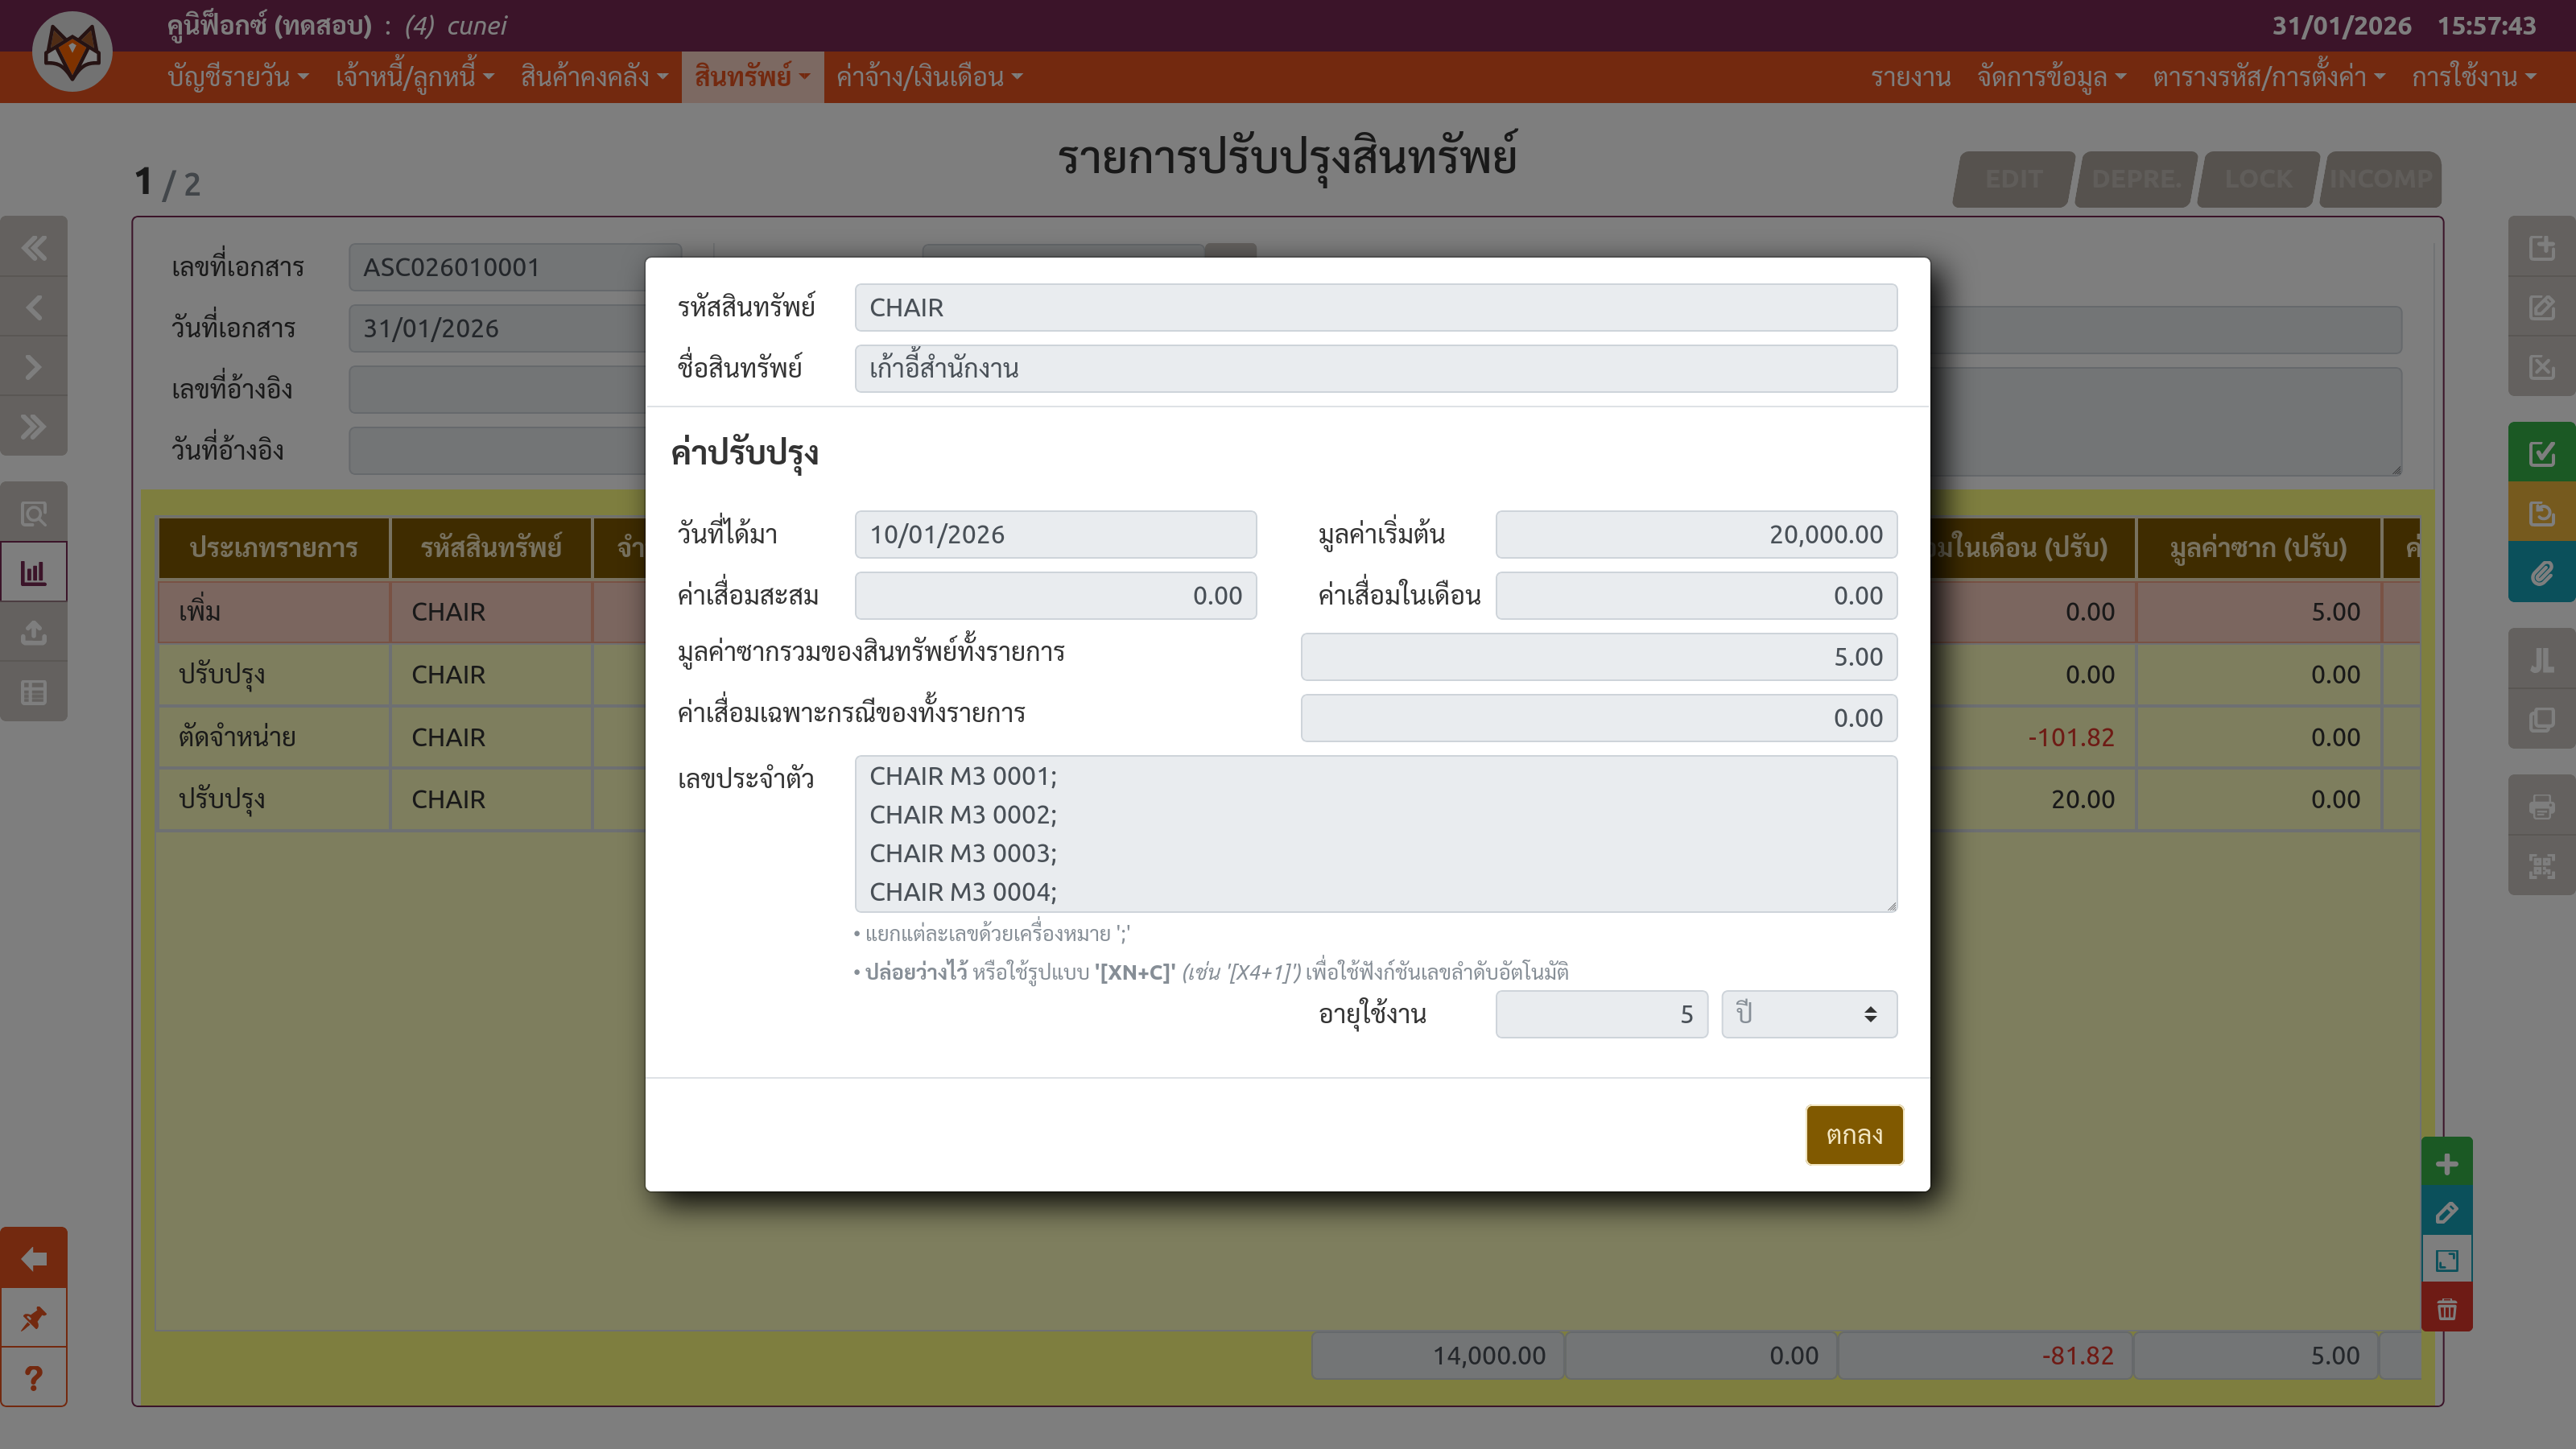Click the green plus add-row icon
Image resolution: width=2576 pixels, height=1449 pixels.
click(x=2446, y=1163)
